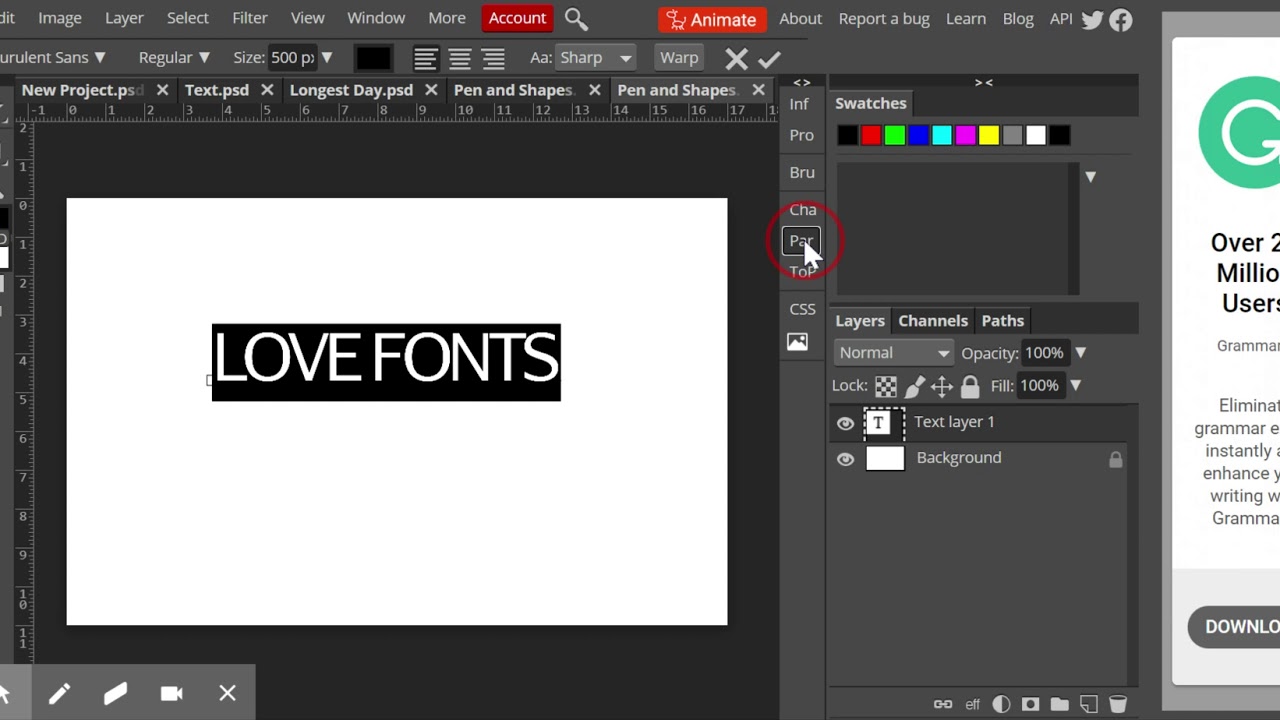Toggle lock image pixels brush icon
Viewport: 1280px width, 720px height.
click(914, 386)
